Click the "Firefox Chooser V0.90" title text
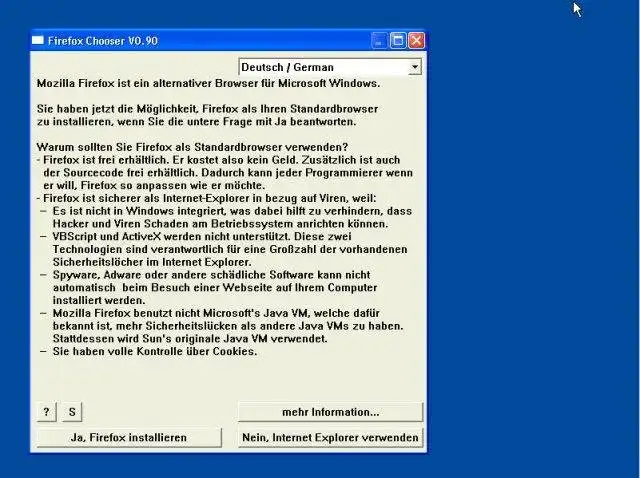Screen dimensions: 640x478 point(103,41)
